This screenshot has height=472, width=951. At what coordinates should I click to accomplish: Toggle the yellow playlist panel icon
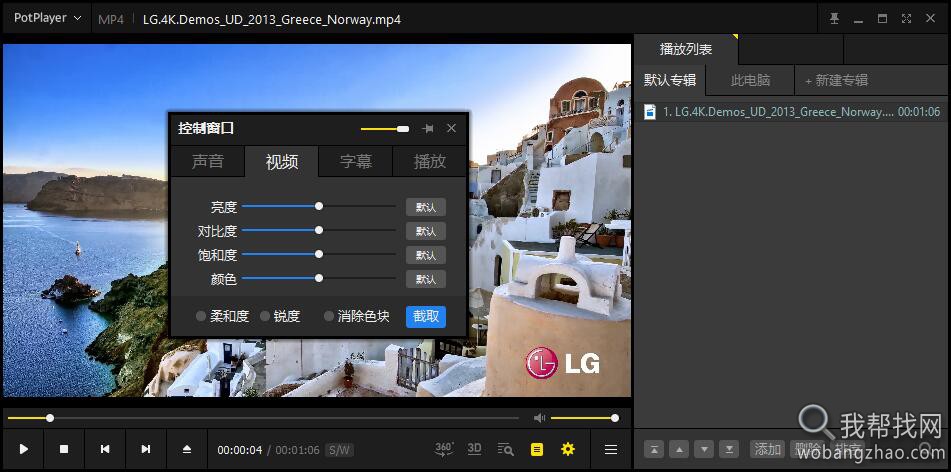click(537, 450)
